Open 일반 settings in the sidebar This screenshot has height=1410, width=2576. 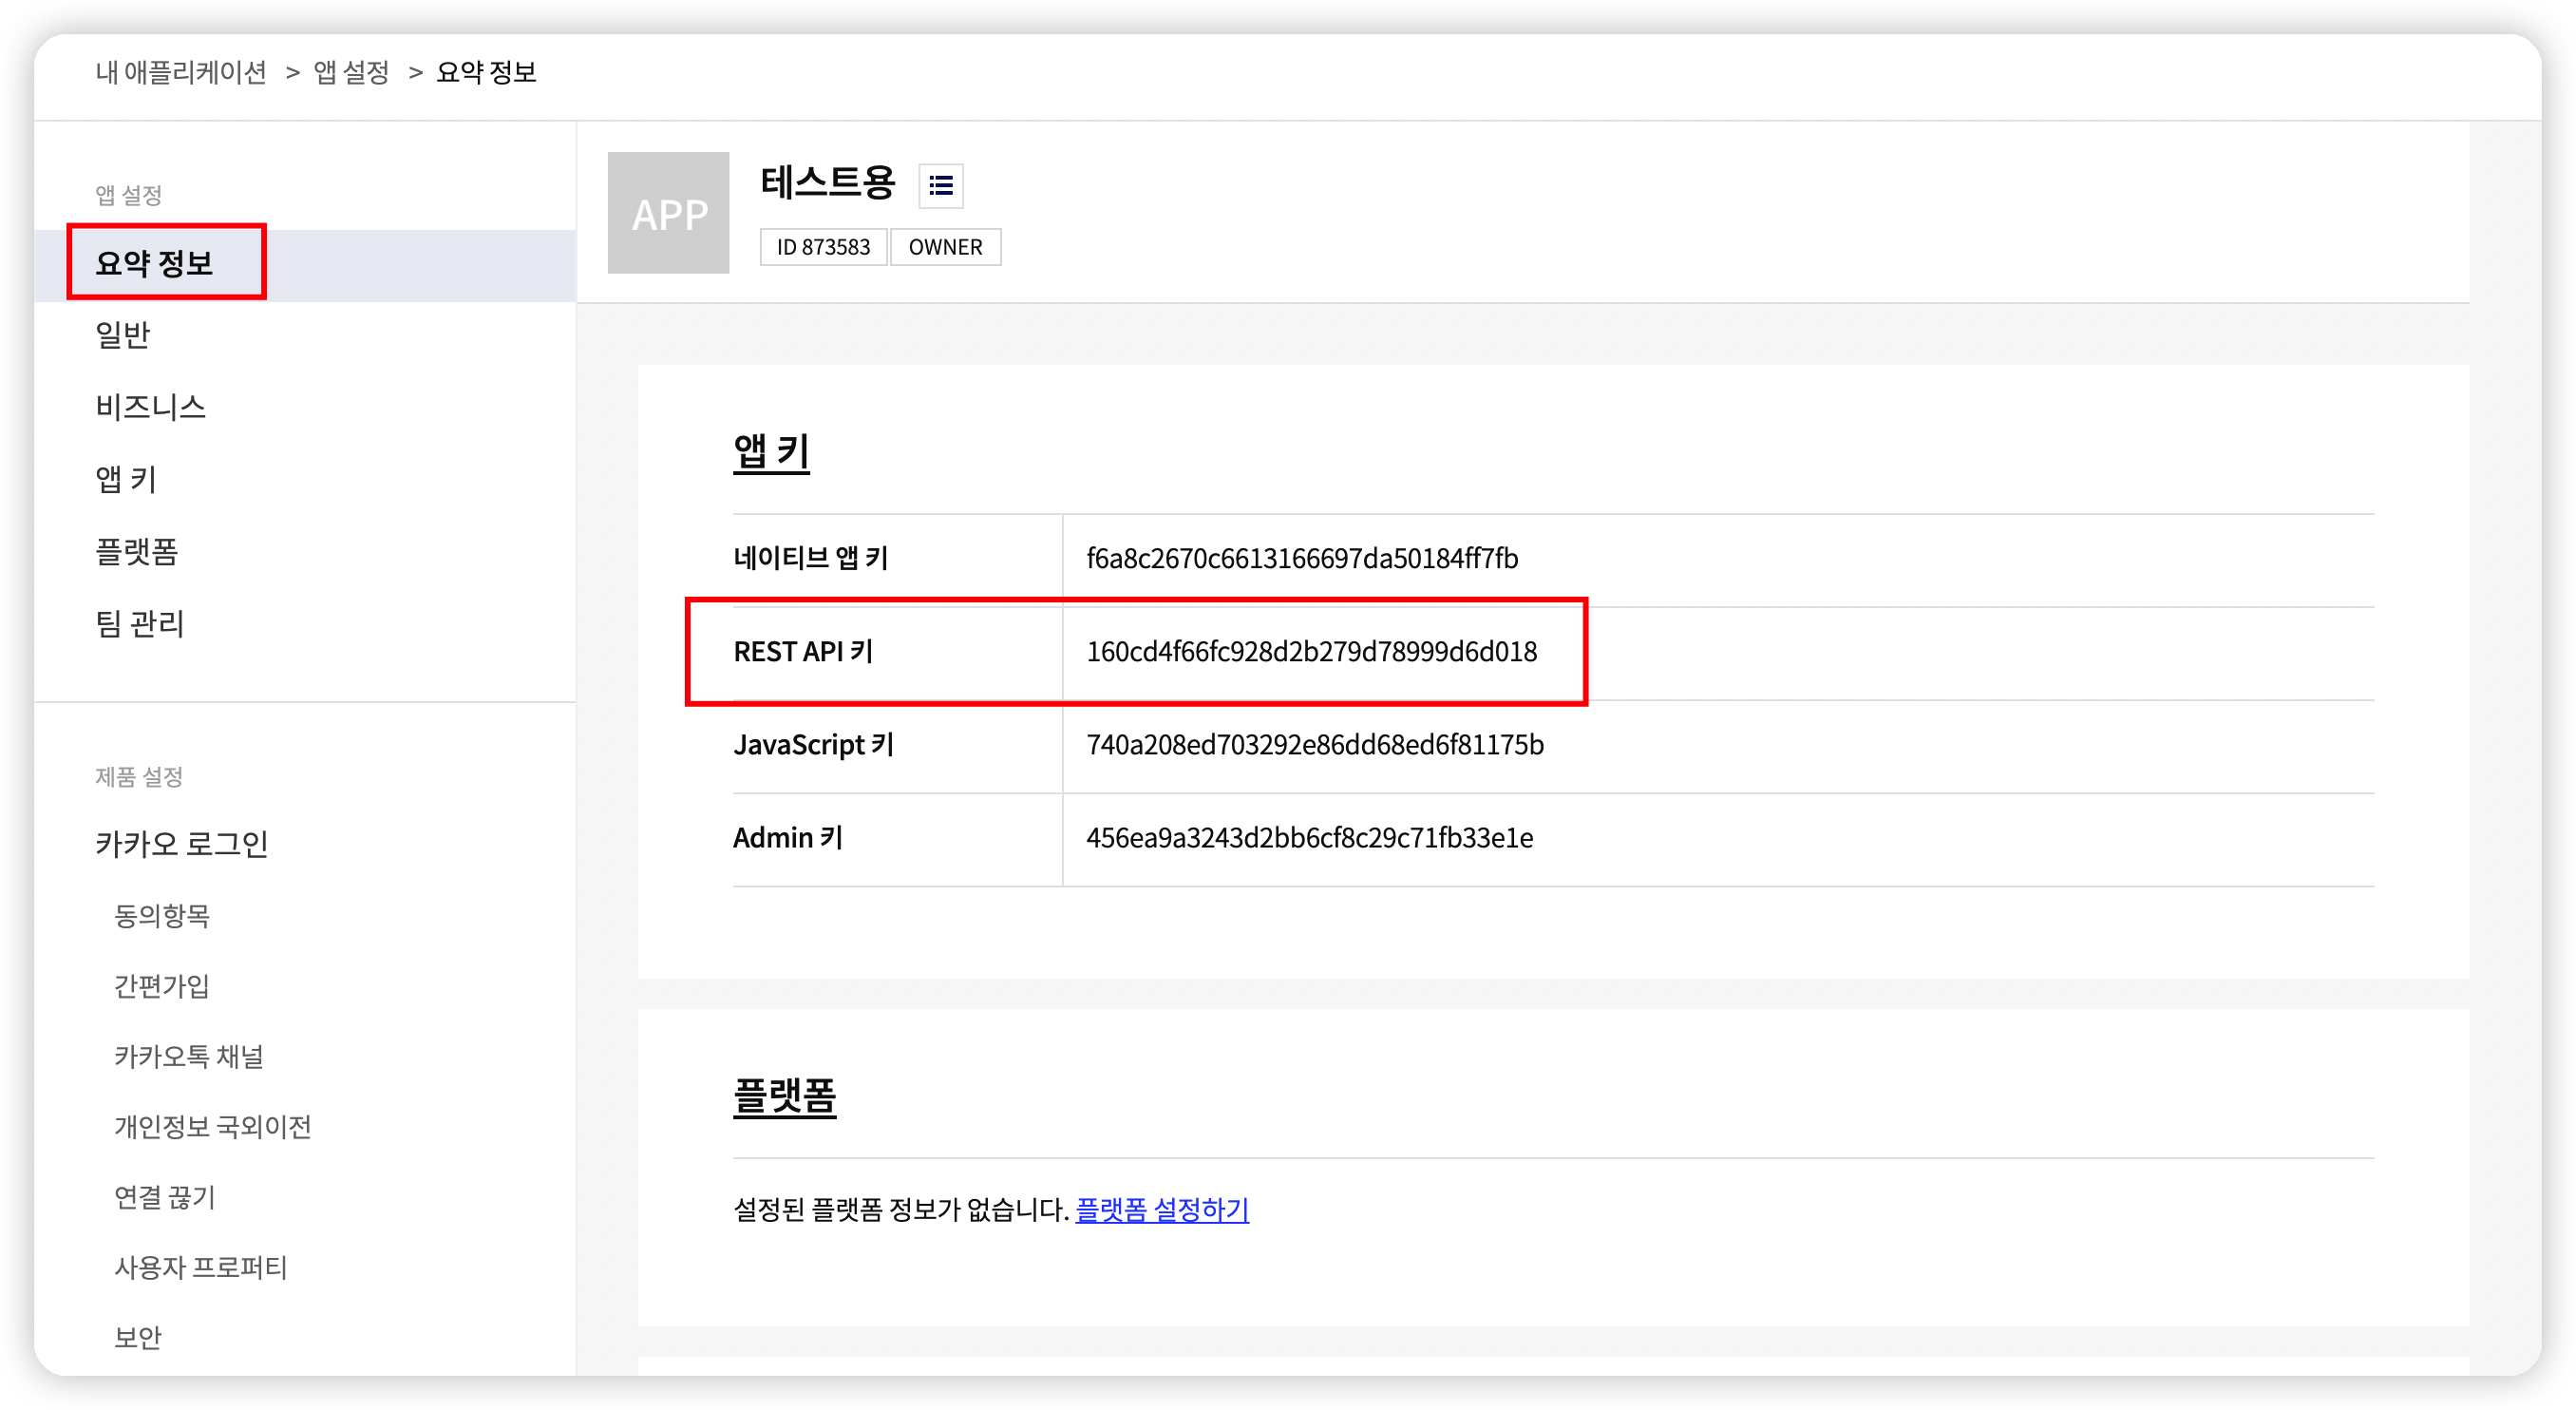pos(122,335)
